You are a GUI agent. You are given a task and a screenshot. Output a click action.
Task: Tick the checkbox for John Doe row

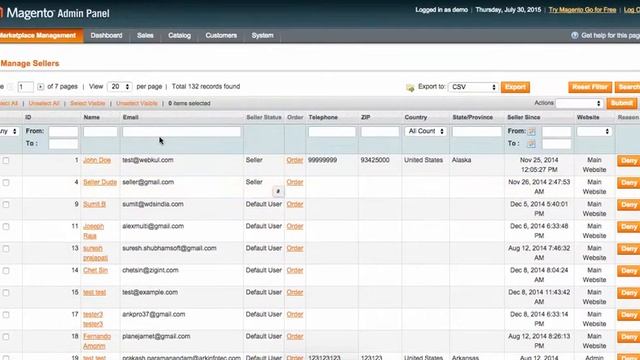pos(6,160)
